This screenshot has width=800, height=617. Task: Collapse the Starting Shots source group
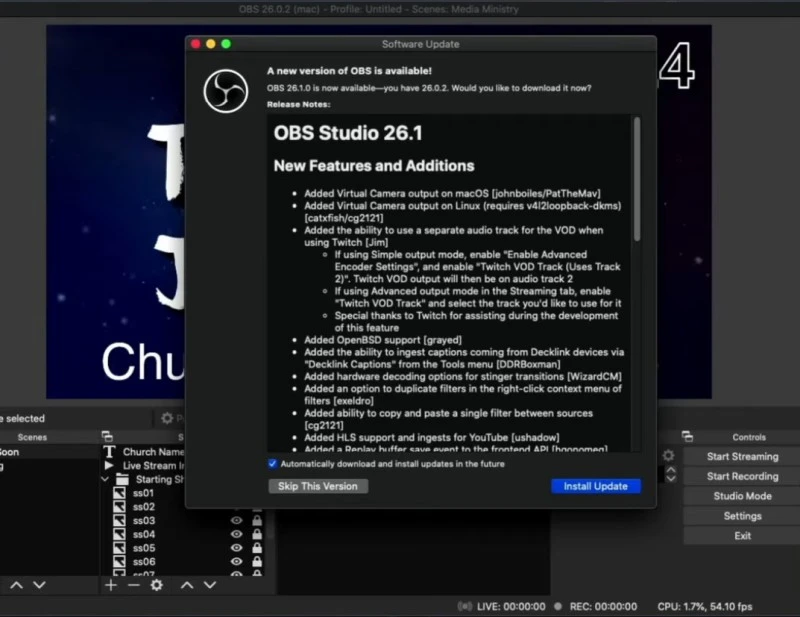(x=105, y=479)
